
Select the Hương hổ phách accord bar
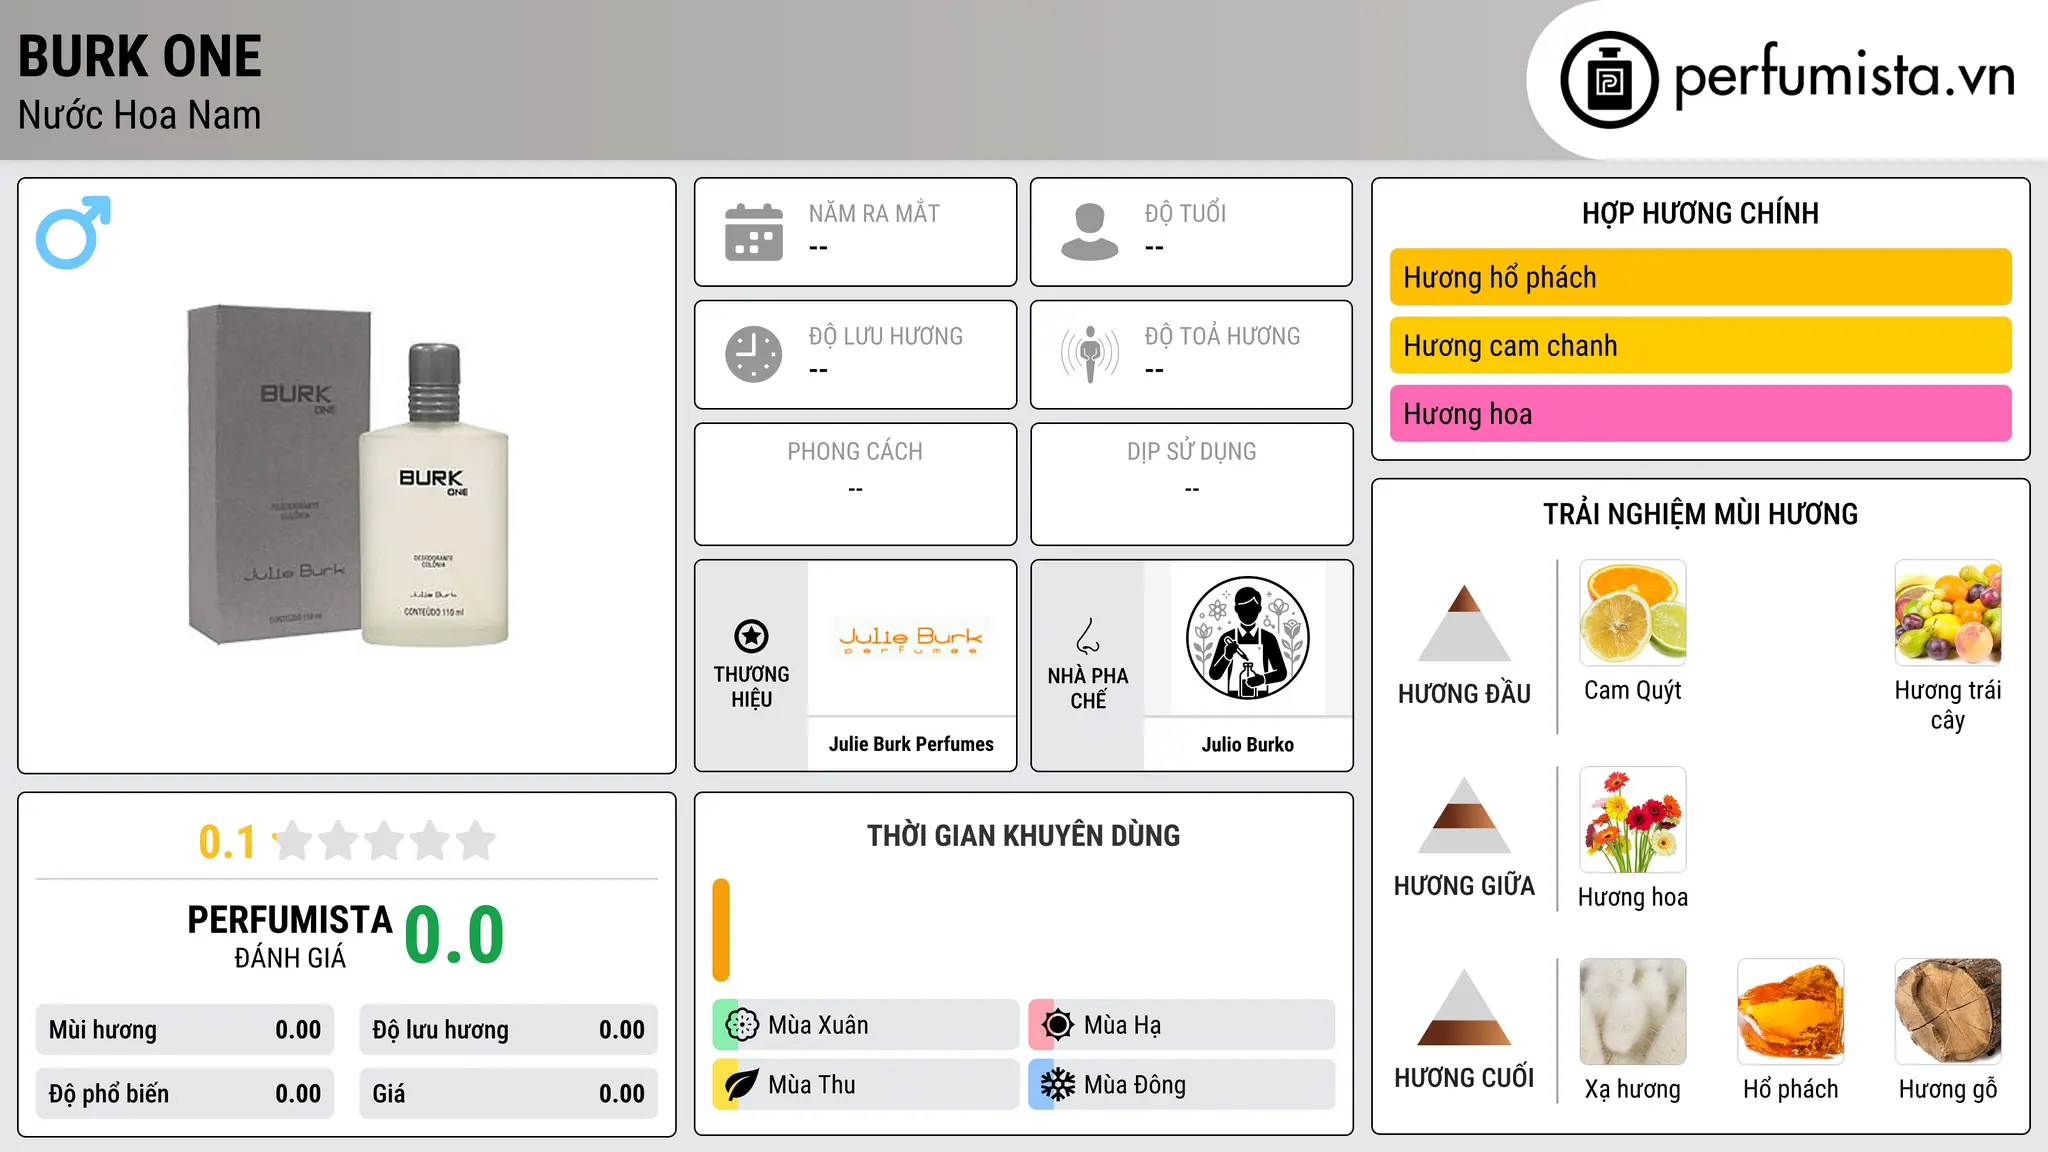(x=1700, y=277)
